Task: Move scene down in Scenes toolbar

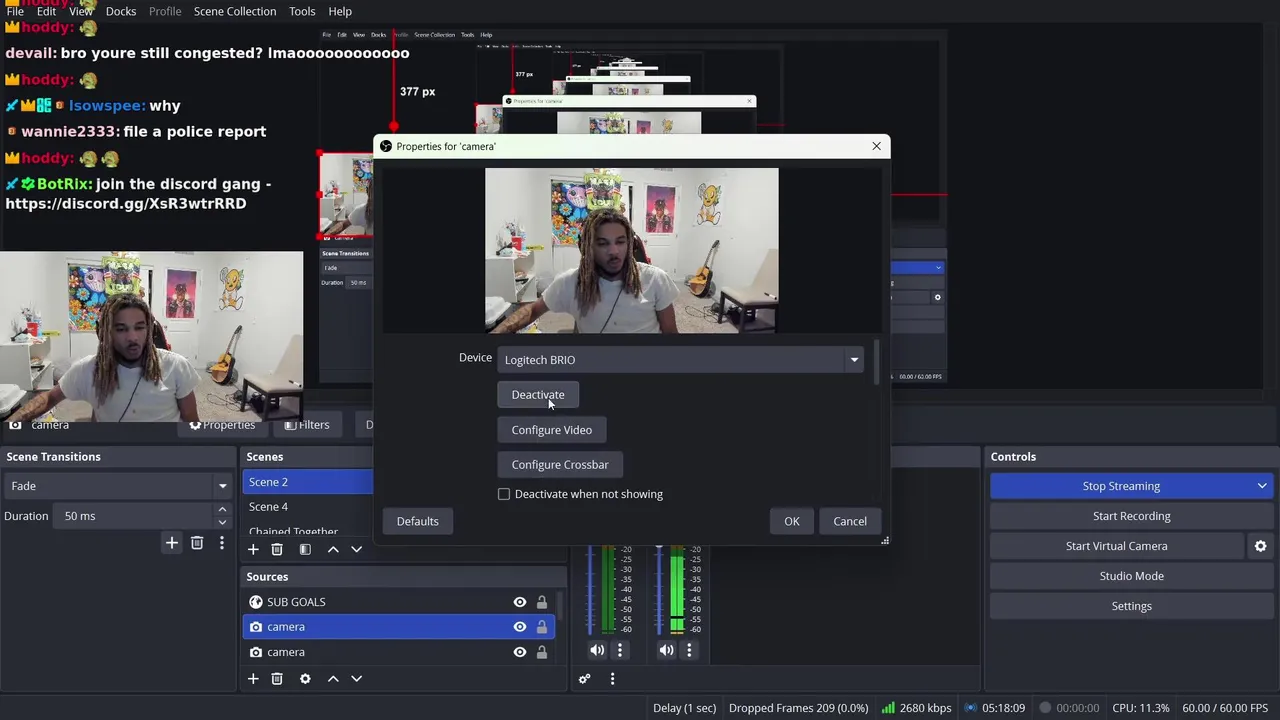Action: point(356,549)
